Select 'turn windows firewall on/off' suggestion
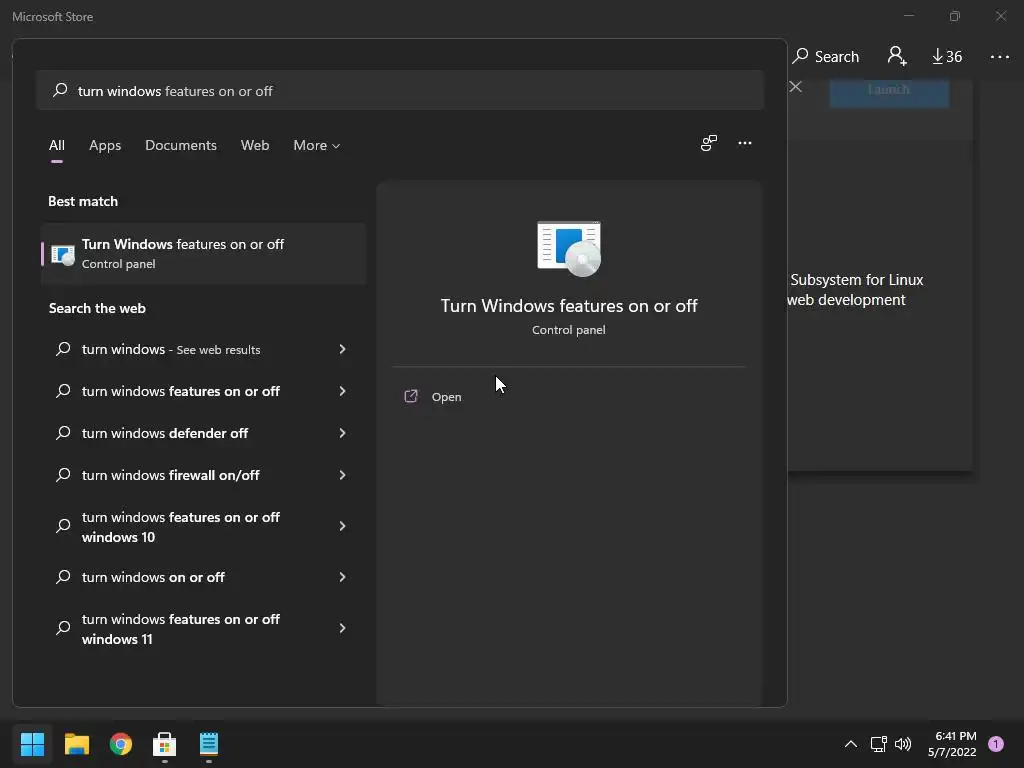 [x=170, y=475]
